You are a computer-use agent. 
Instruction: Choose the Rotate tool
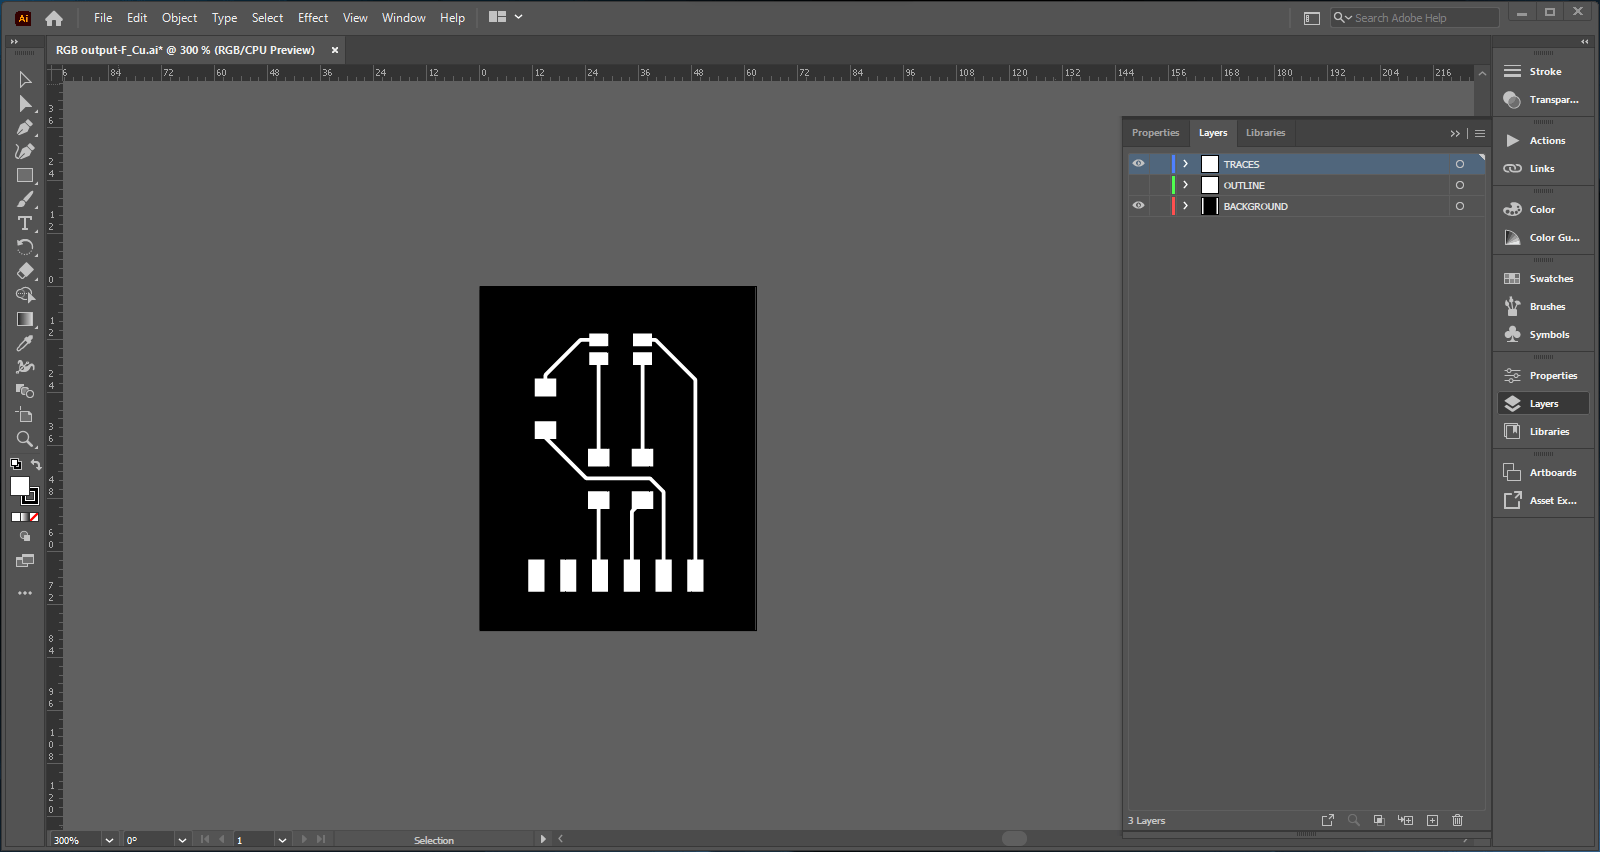coord(25,247)
